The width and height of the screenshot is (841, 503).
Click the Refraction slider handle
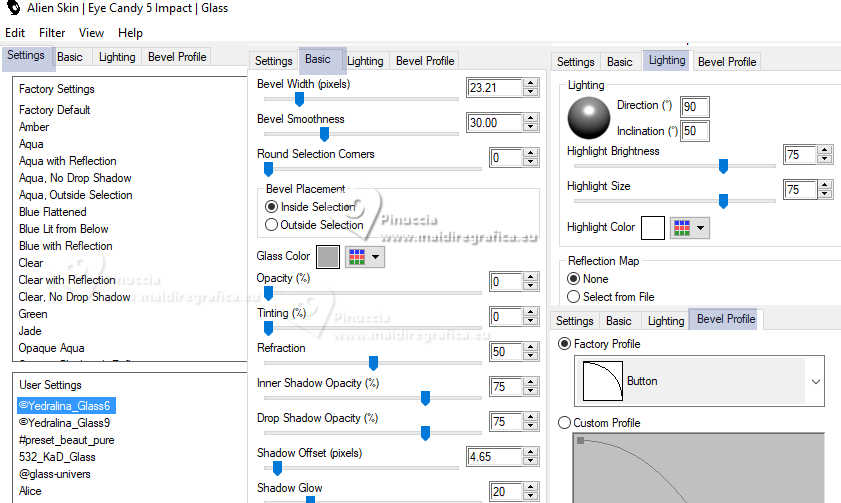pos(373,363)
